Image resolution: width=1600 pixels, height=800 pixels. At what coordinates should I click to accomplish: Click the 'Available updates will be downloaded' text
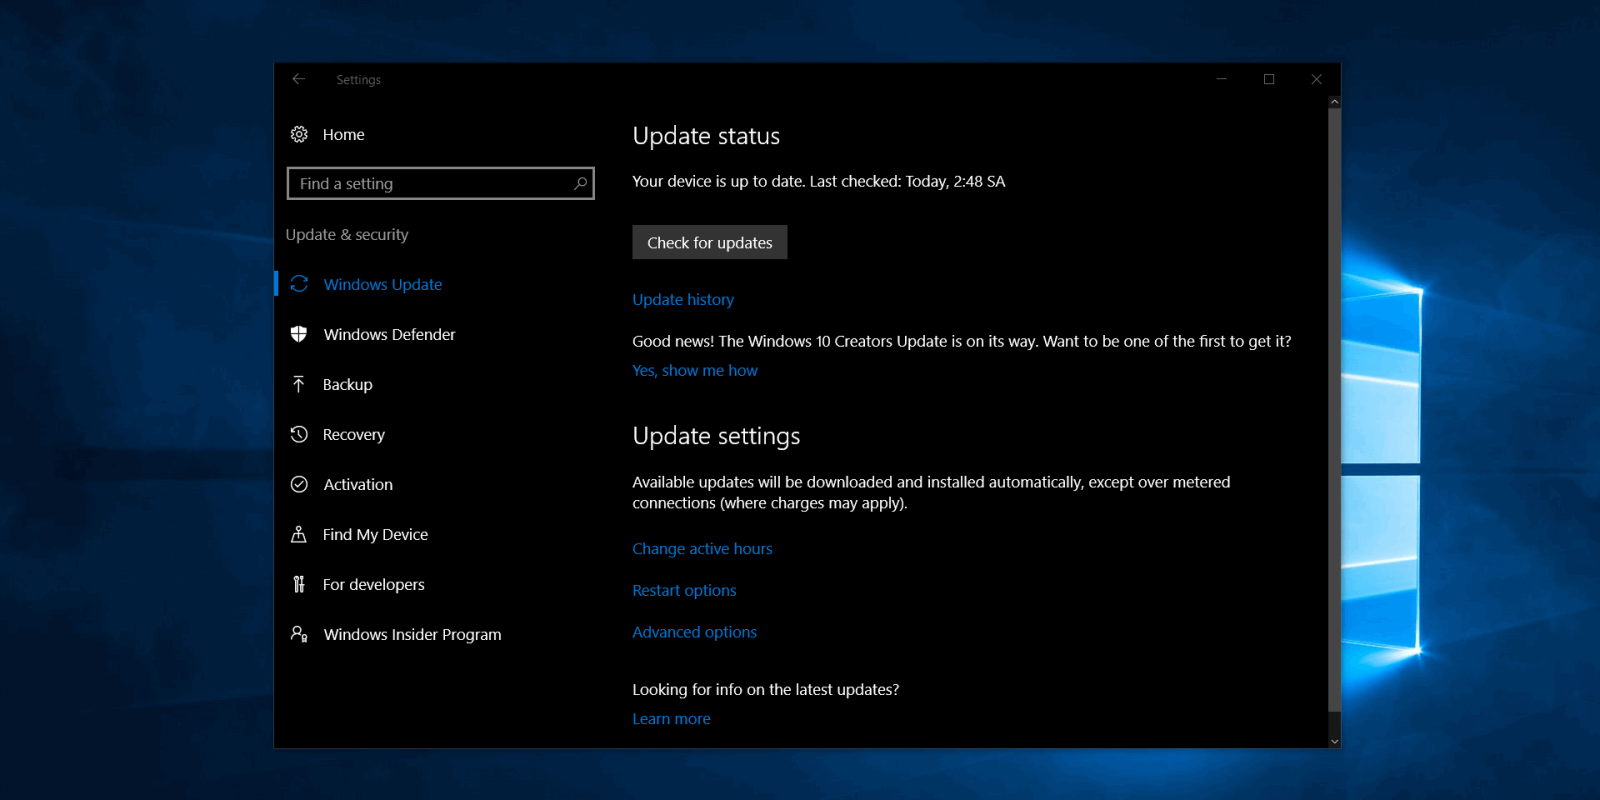pyautogui.click(x=931, y=492)
